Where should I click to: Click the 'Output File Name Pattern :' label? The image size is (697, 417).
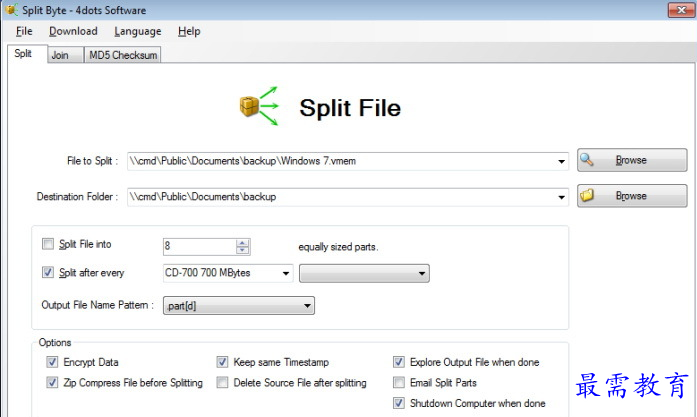[x=97, y=305]
